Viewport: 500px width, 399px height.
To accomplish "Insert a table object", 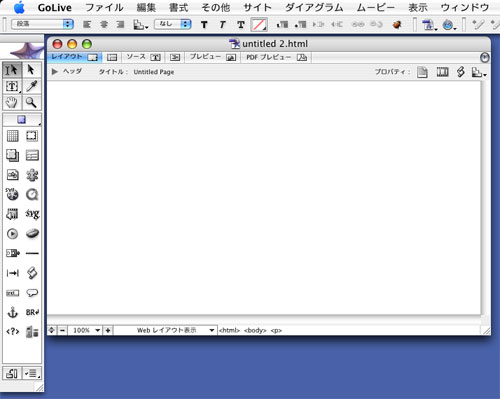I will pos(12,136).
